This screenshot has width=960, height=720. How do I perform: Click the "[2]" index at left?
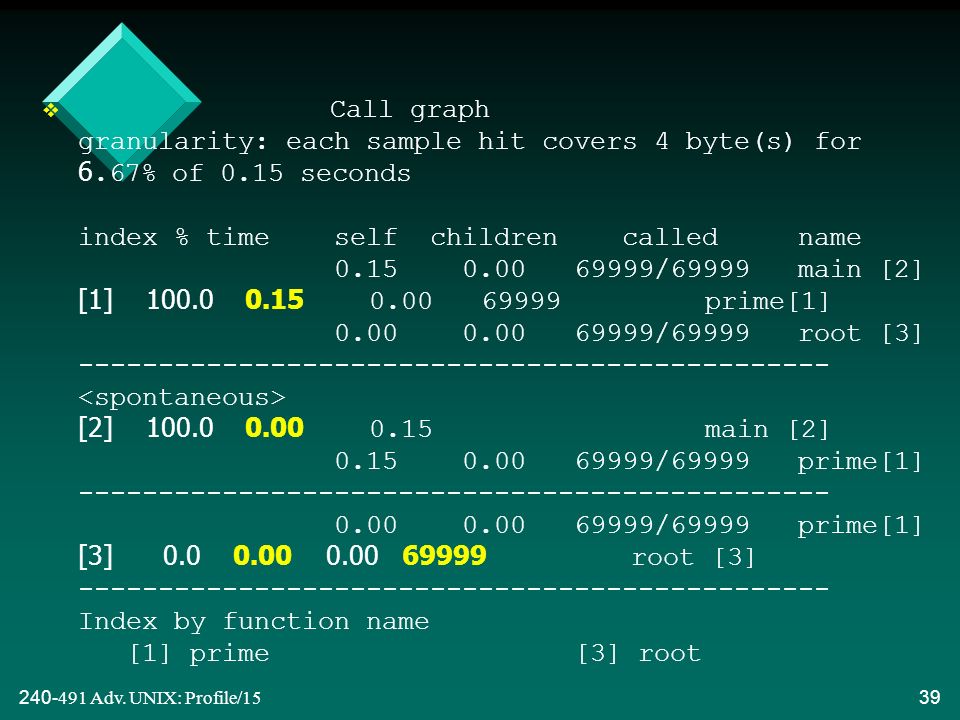(96, 427)
